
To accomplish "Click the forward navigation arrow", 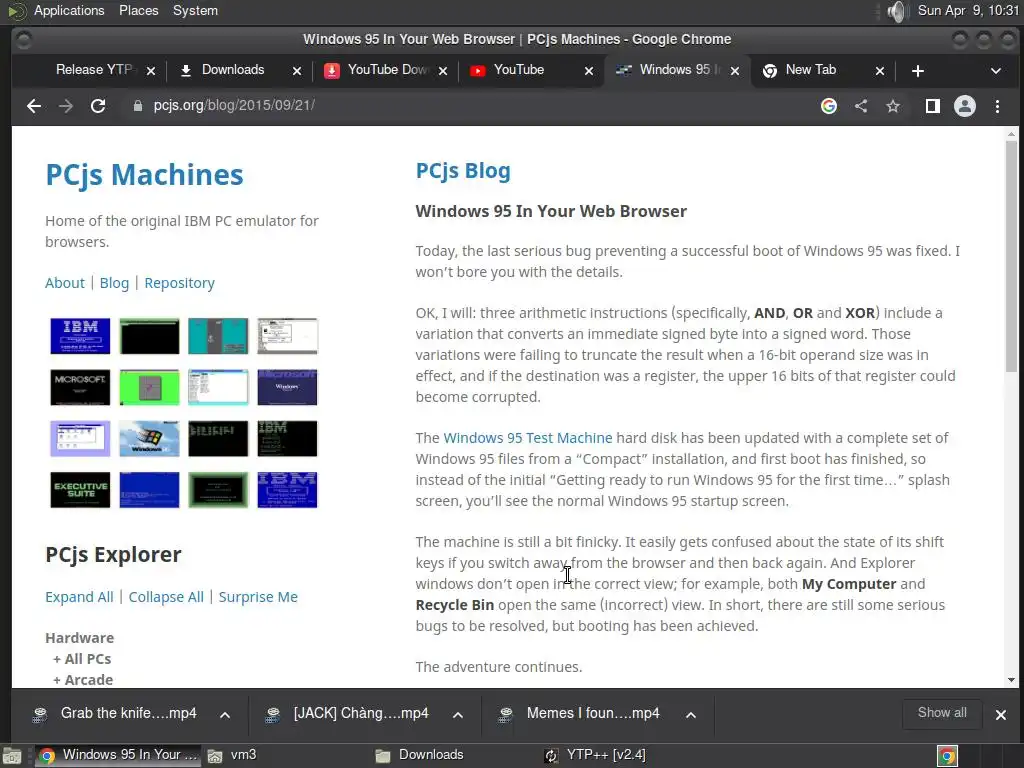I will pos(66,106).
